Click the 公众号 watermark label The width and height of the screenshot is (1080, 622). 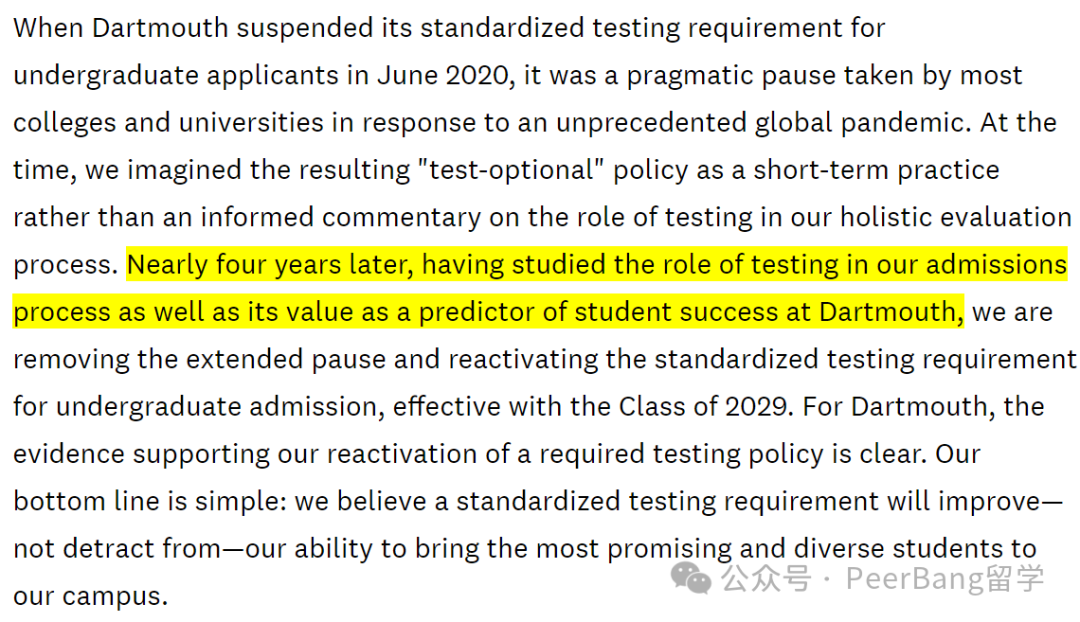pos(766,579)
